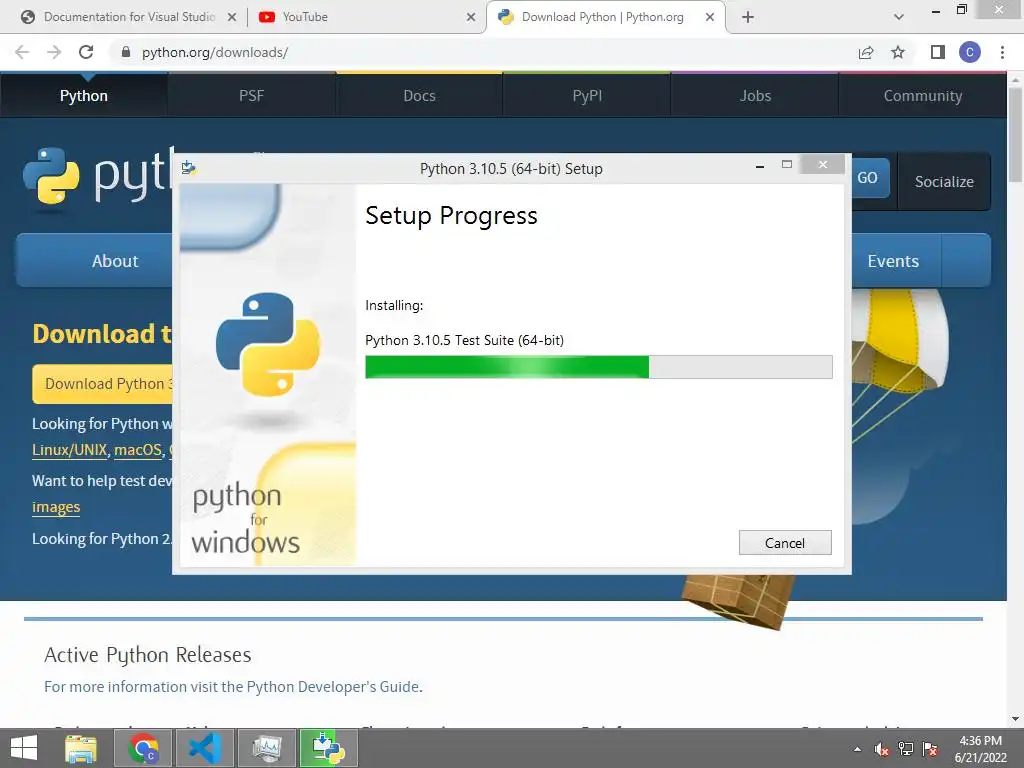This screenshot has width=1024, height=768.
Task: Minimize the Python Setup dialog
Action: 760,167
